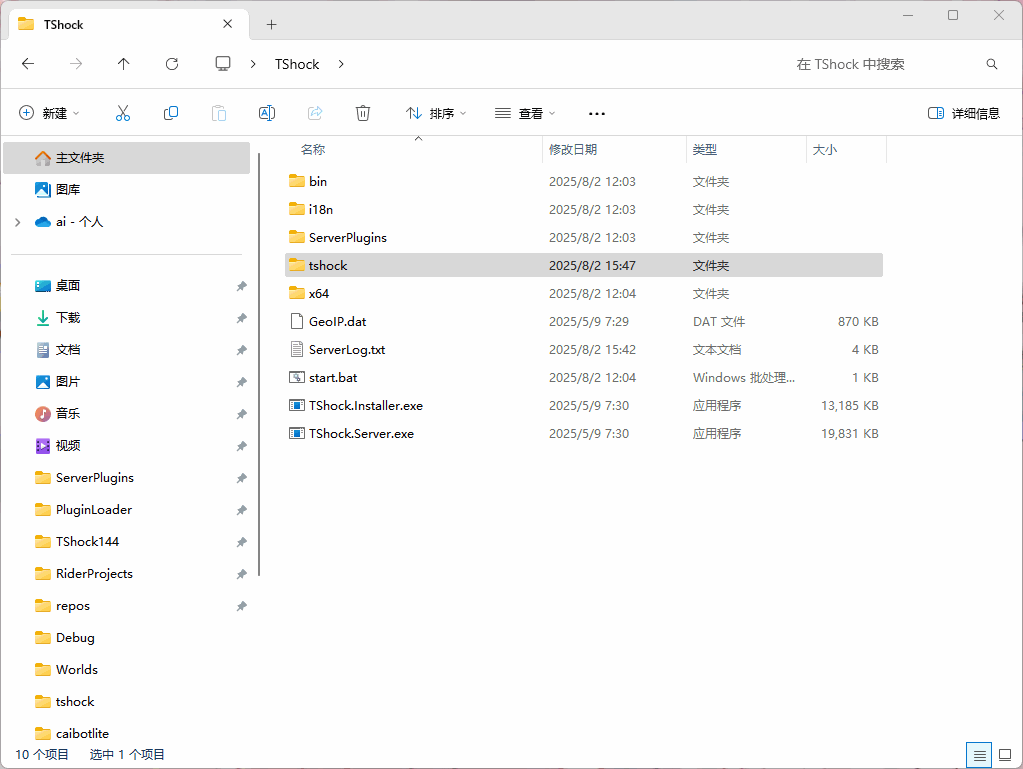Select the bin folder icon

click(297, 181)
